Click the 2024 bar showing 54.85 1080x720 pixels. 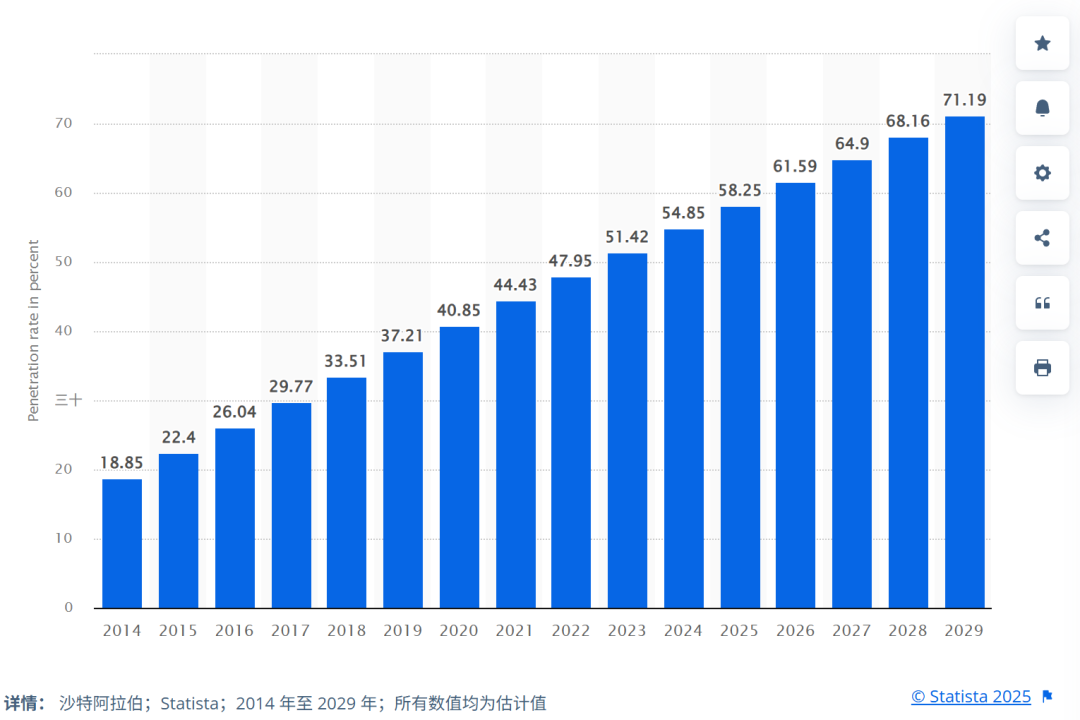pos(684,419)
